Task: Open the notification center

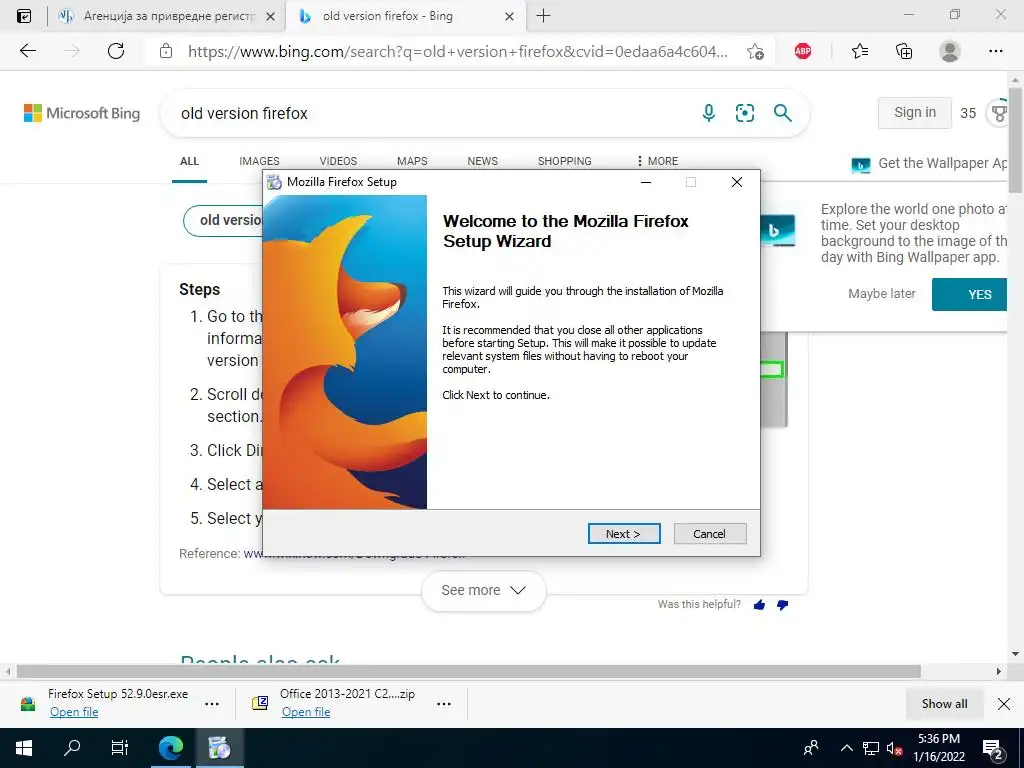Action: [993, 748]
